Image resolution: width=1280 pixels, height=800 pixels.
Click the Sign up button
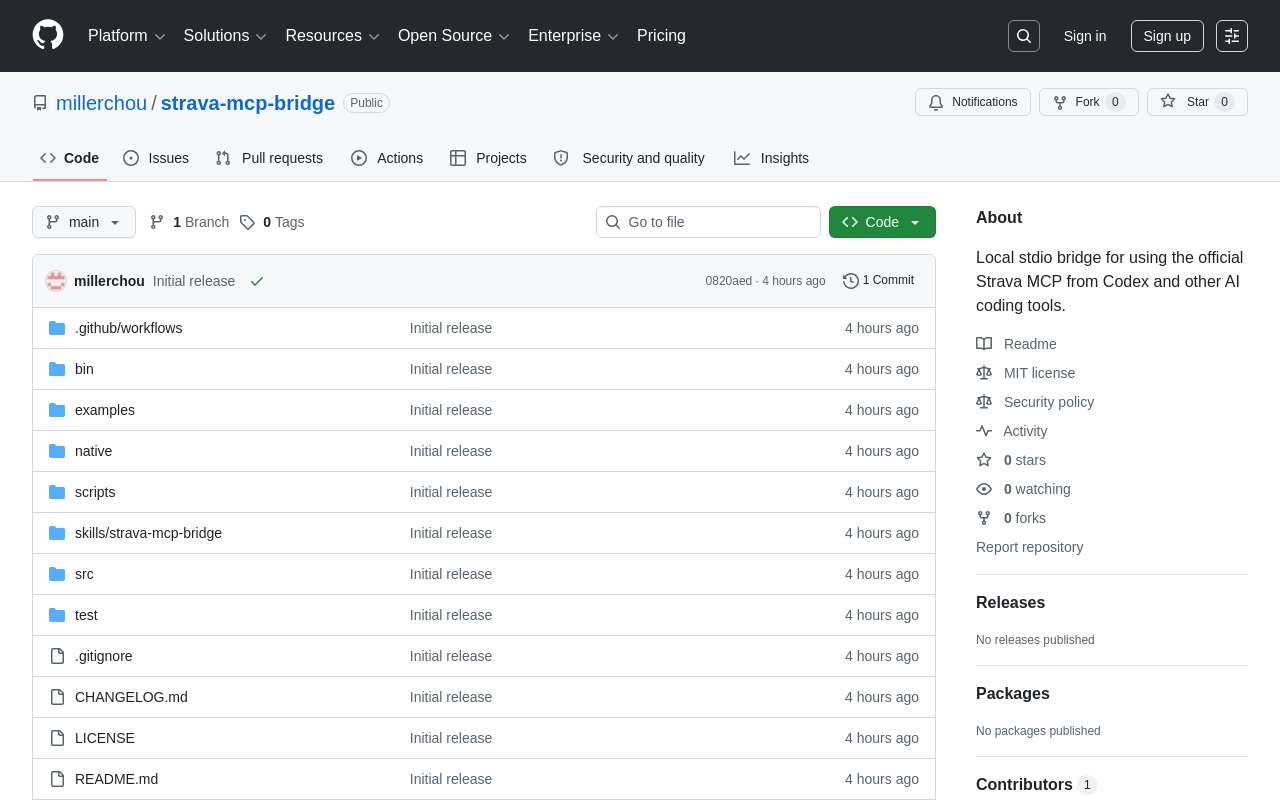tap(1167, 36)
